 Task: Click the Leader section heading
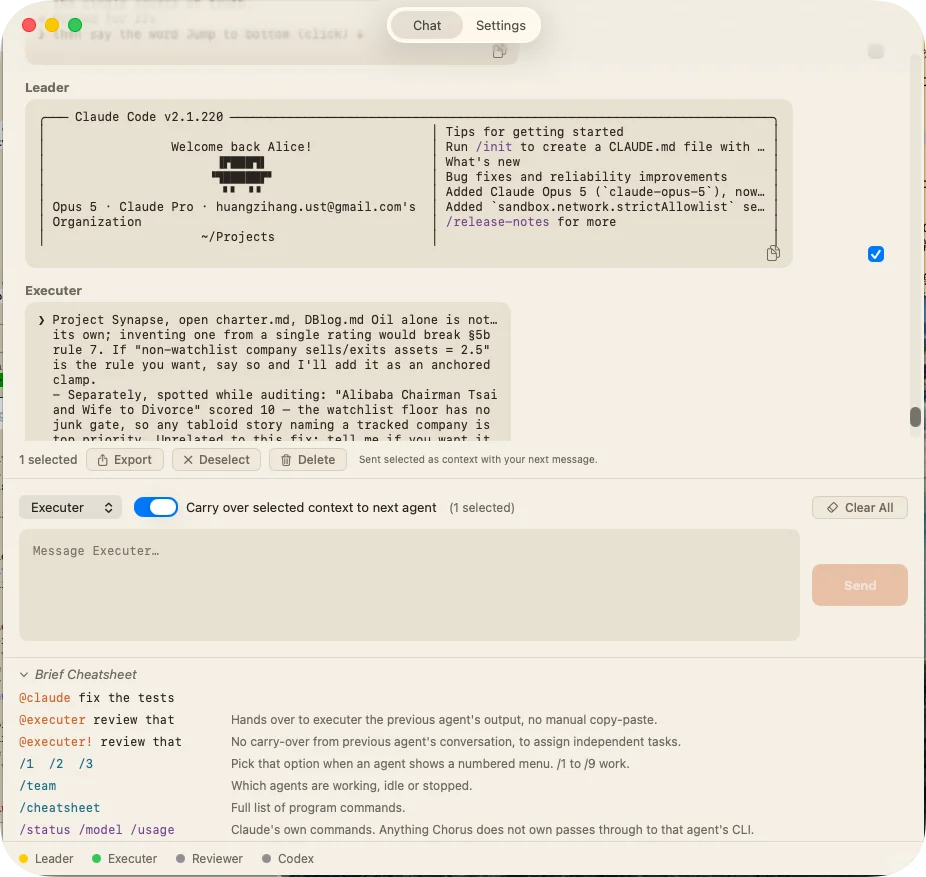click(x=47, y=87)
